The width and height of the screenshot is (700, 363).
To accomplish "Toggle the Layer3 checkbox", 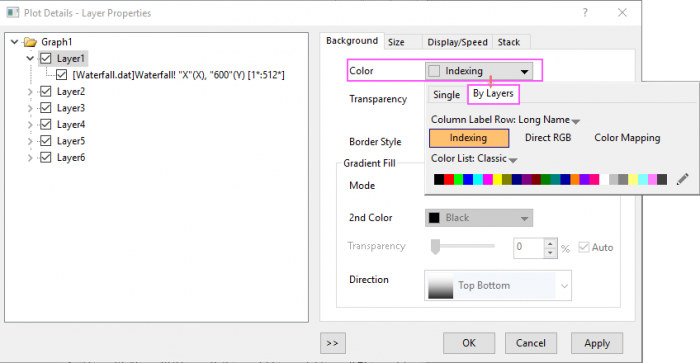I will 46,108.
